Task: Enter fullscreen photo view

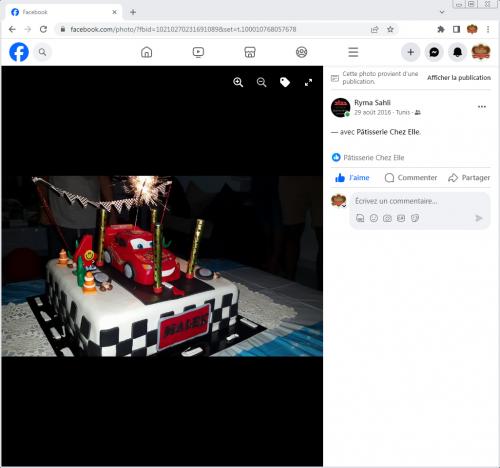Action: (x=308, y=82)
